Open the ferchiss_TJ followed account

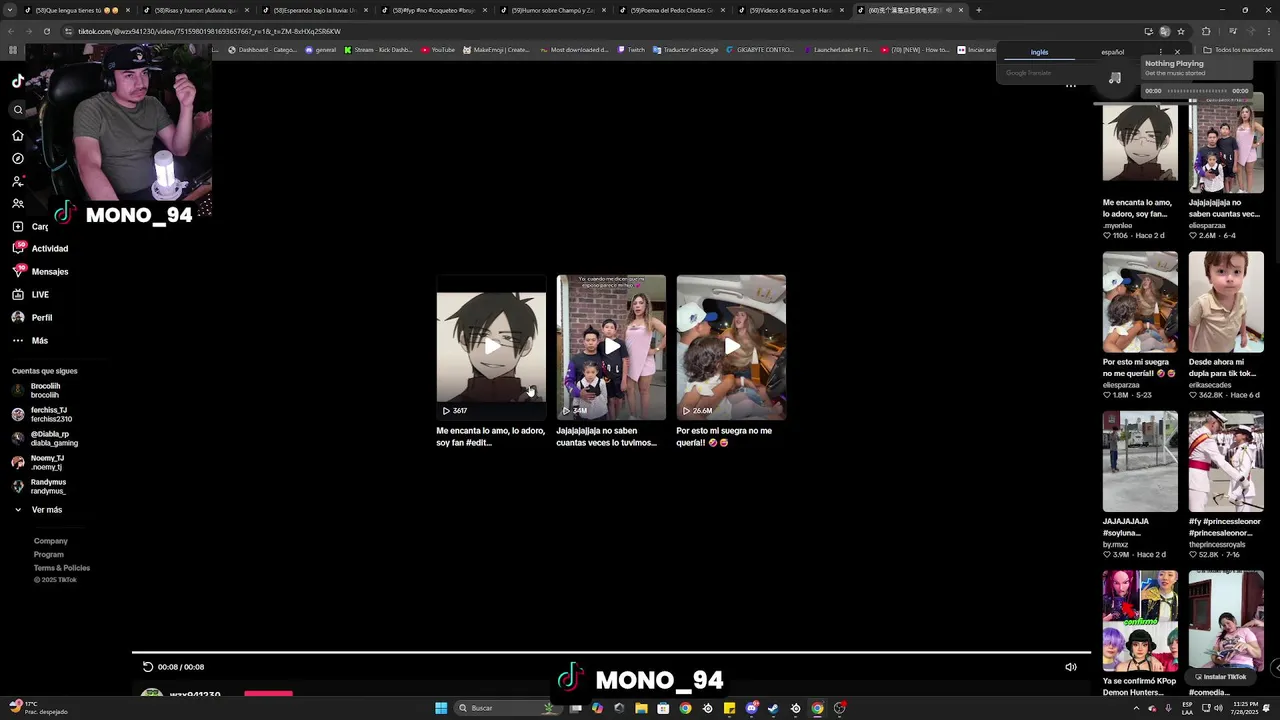pos(42,414)
